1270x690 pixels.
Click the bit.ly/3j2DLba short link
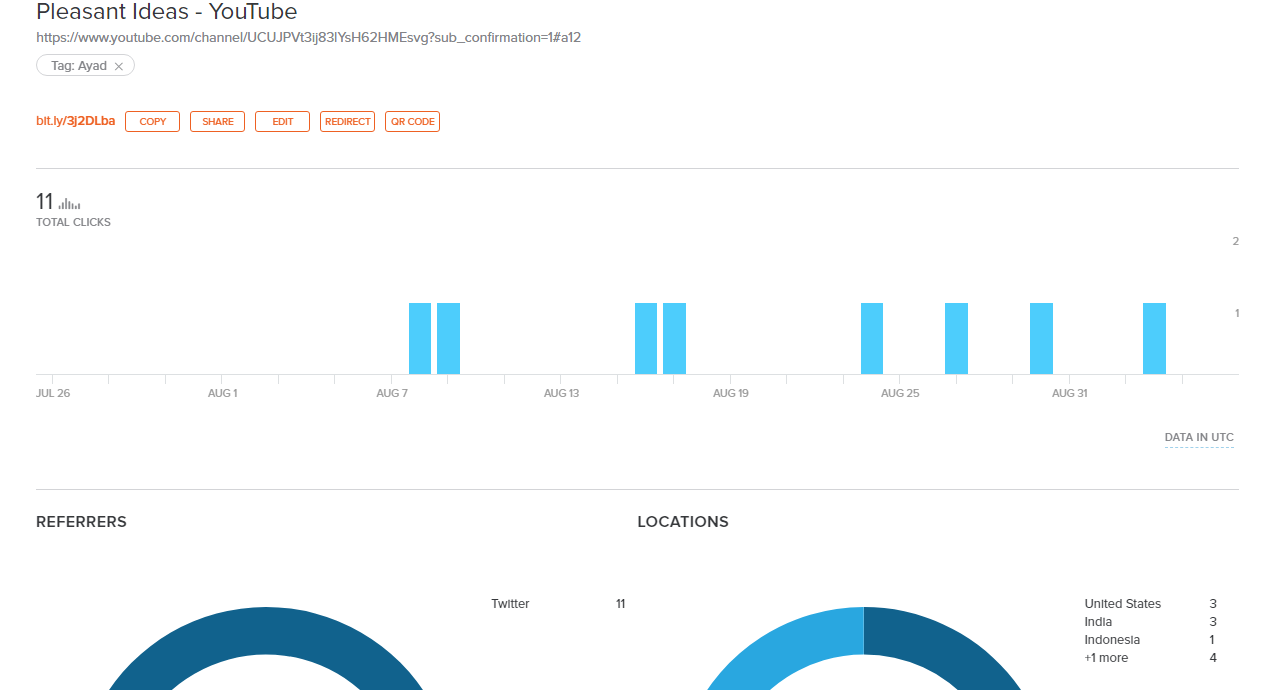click(76, 121)
